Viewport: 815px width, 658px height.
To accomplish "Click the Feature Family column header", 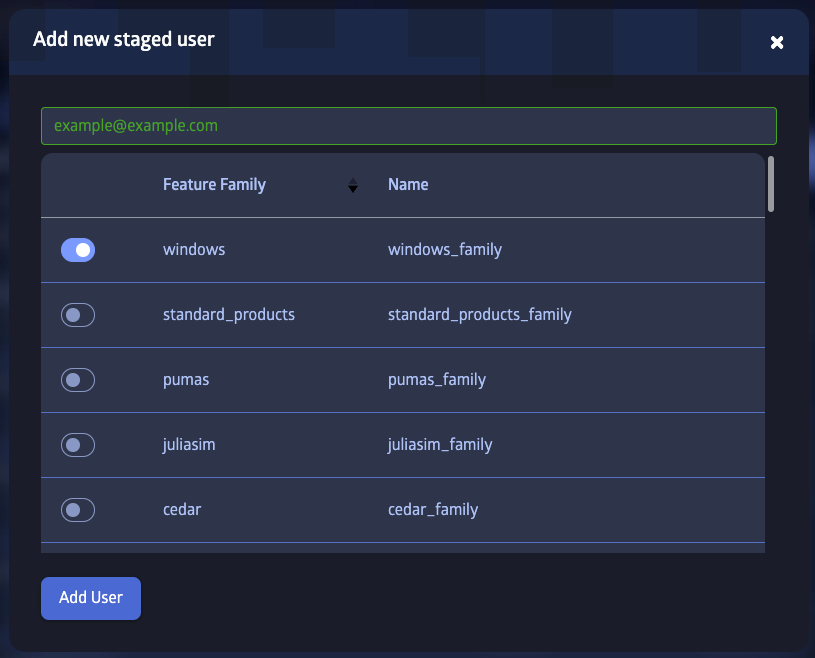I will tap(214, 185).
